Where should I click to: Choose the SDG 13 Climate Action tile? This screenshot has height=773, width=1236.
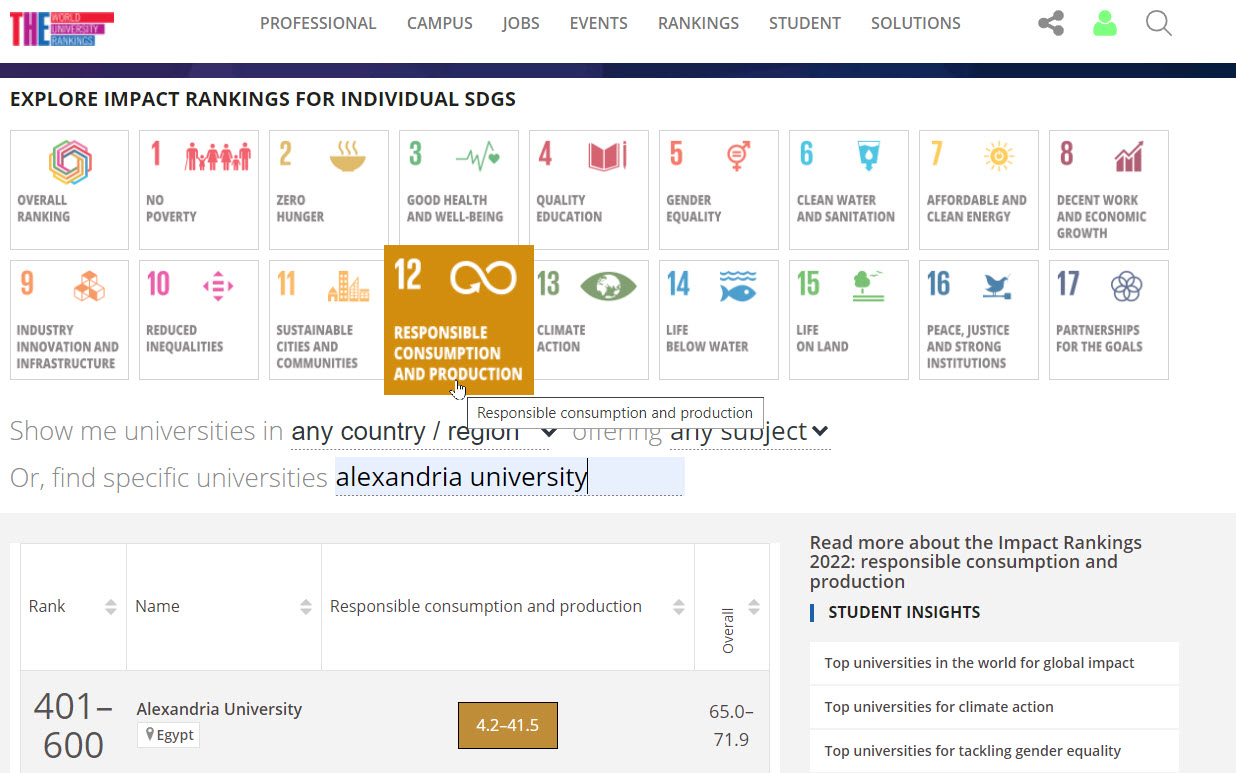point(588,320)
